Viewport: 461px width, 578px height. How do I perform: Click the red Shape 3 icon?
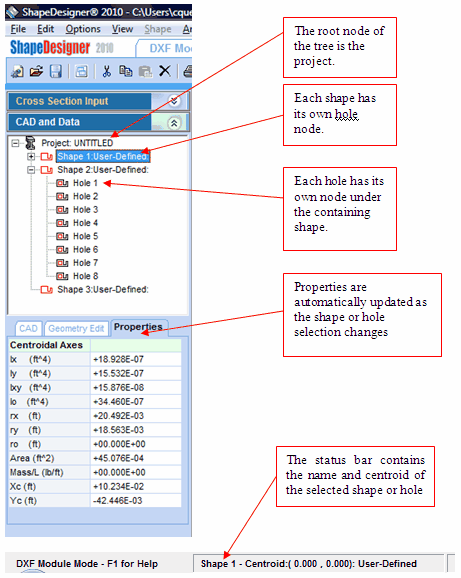point(46,290)
